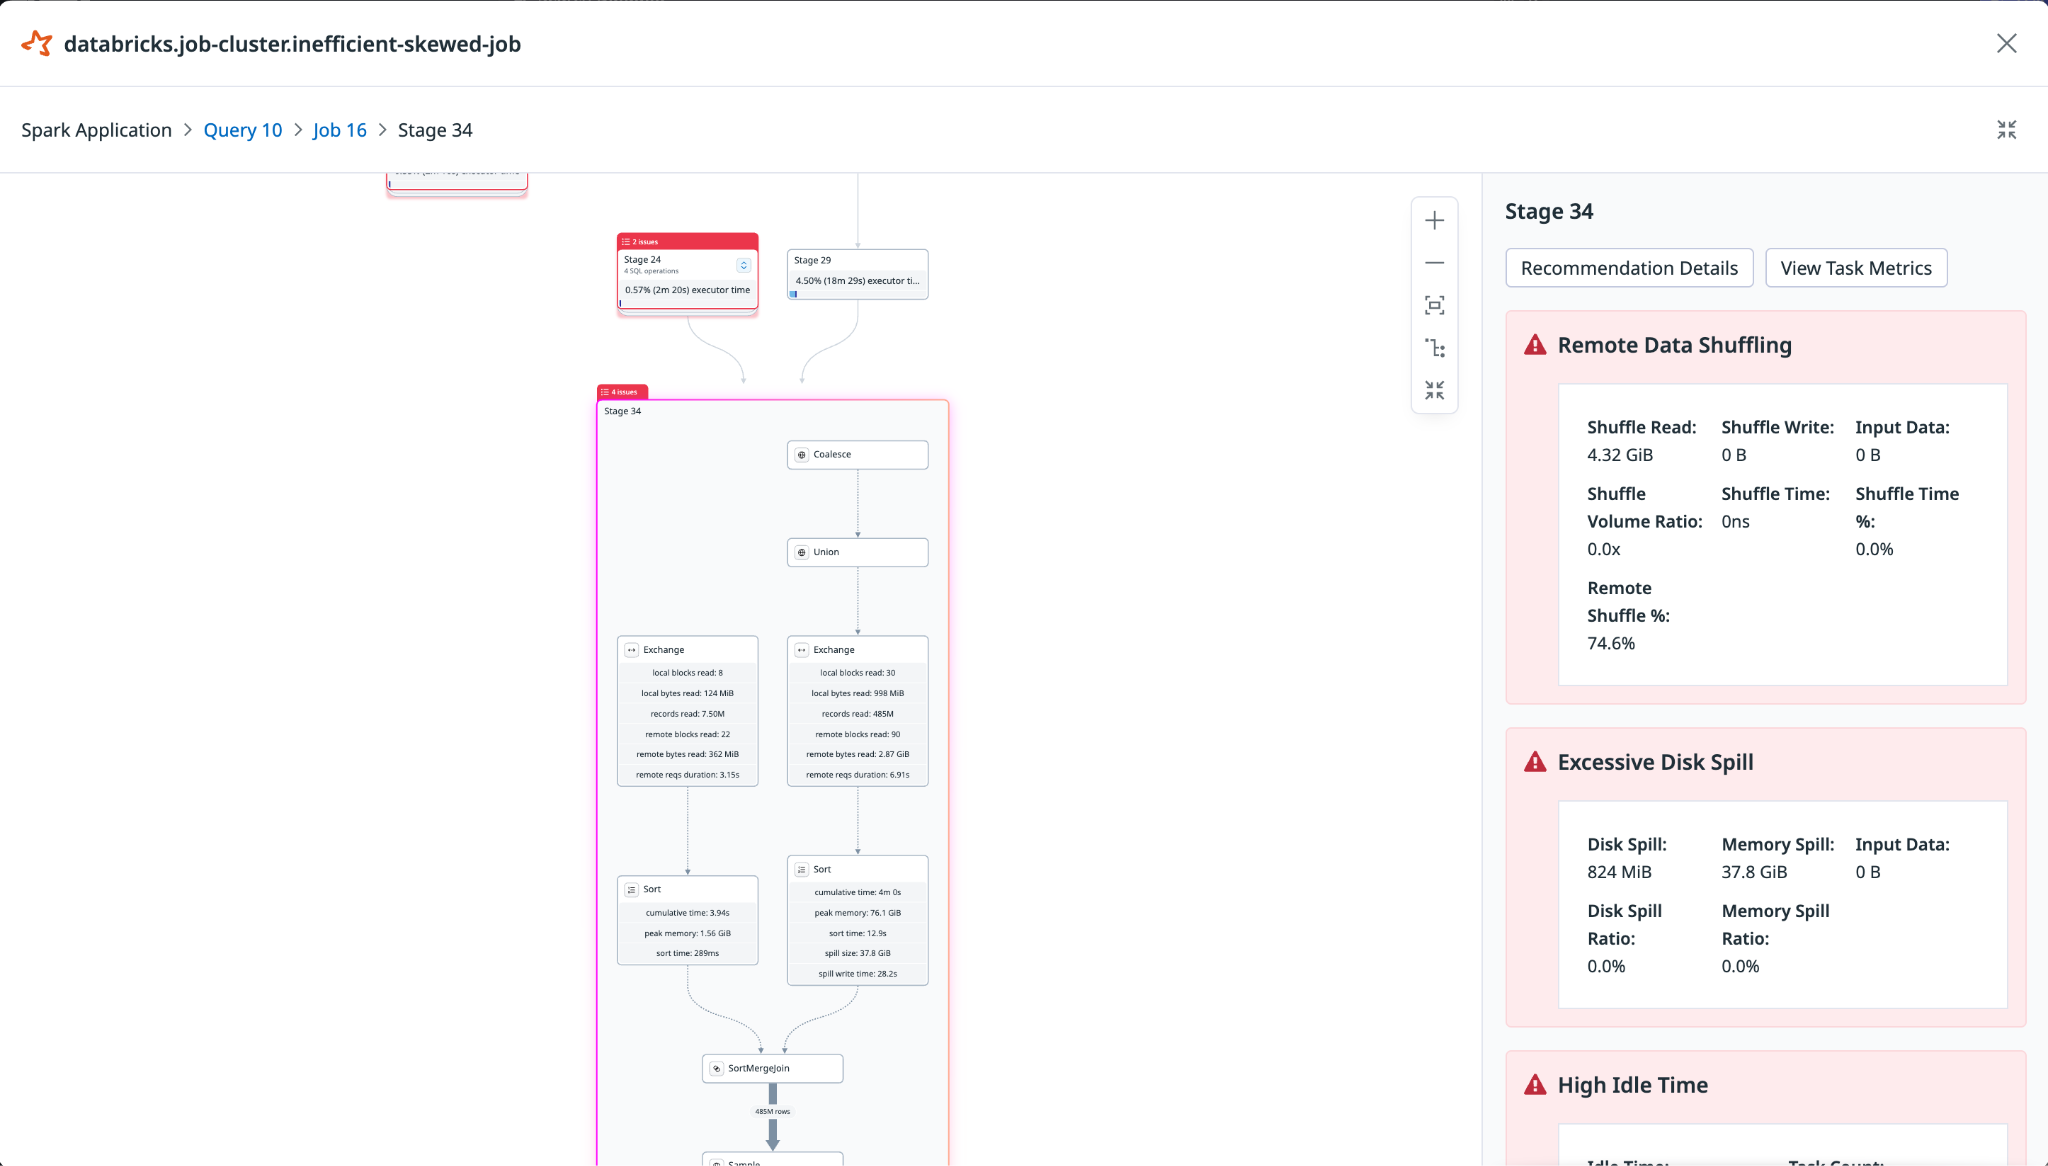Click 'peak memory: 1.56 GiB' row
Viewport: 2048px width, 1166px height.
[x=687, y=933]
